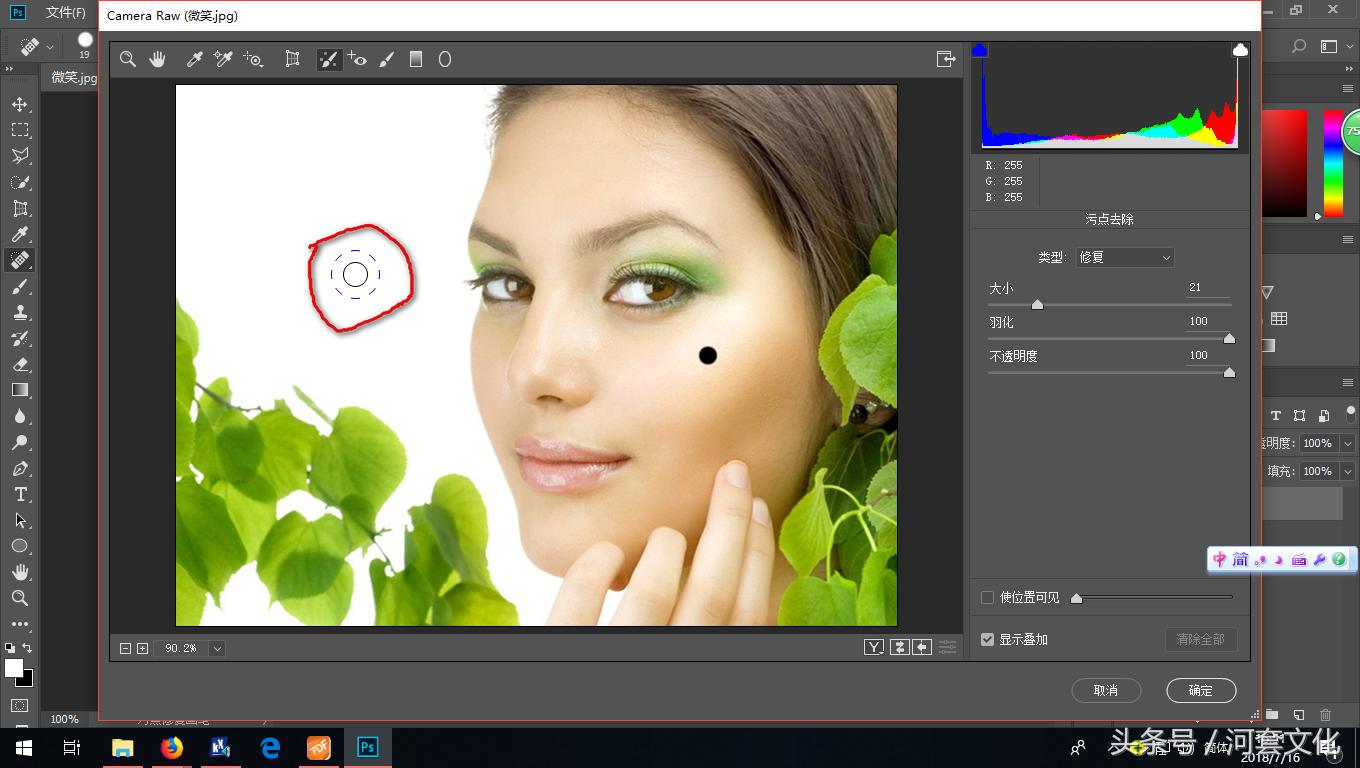
Task: Toggle the before/after preview with Y button
Action: tap(874, 646)
